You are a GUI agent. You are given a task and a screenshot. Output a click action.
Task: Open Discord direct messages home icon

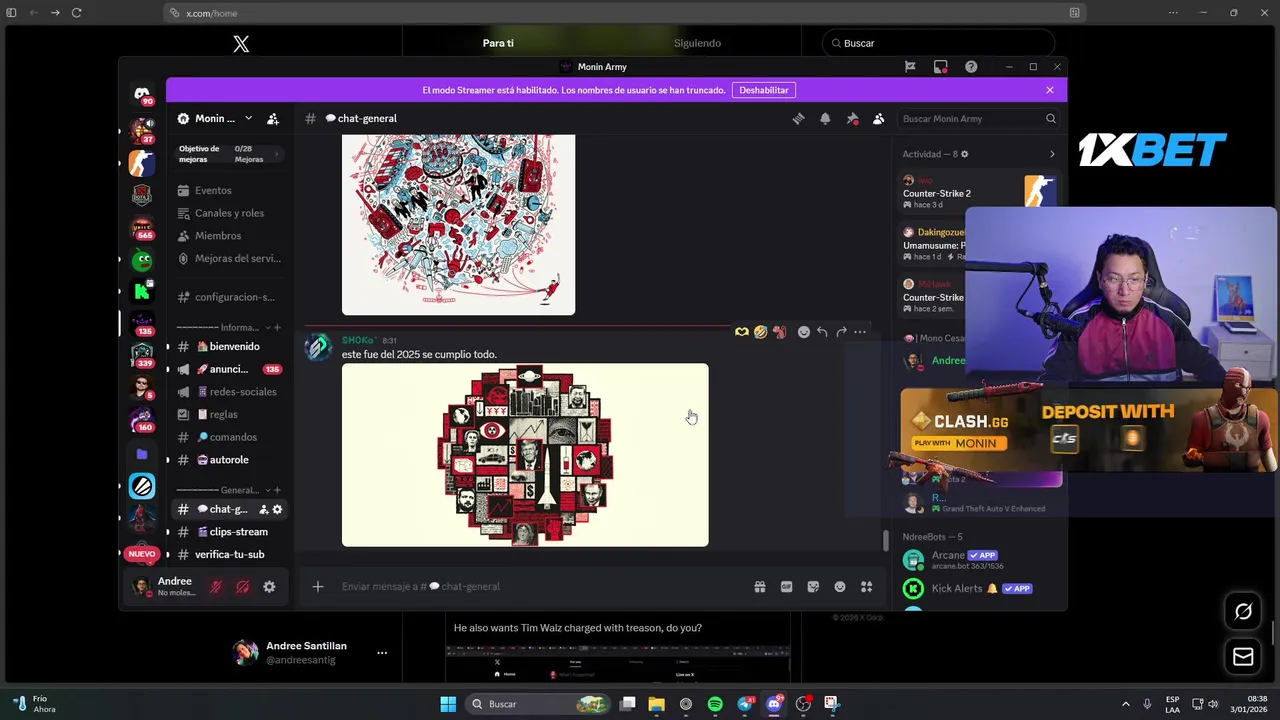(142, 94)
